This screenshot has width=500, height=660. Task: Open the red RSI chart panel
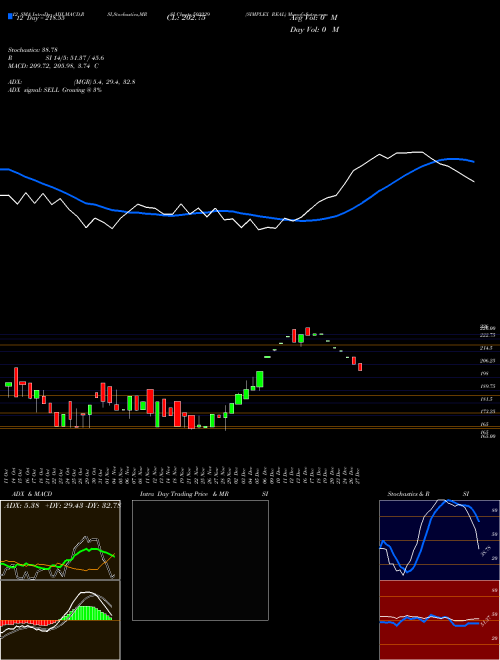(x=439, y=620)
